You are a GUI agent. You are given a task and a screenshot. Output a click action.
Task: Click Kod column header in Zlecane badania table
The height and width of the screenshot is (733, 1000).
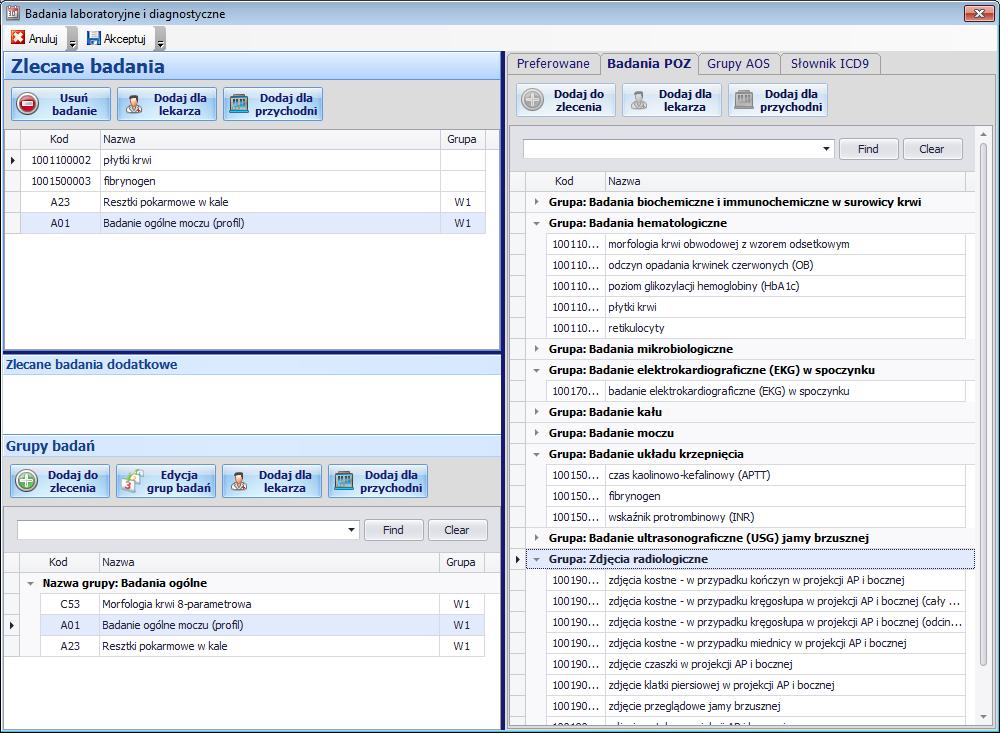(60, 139)
